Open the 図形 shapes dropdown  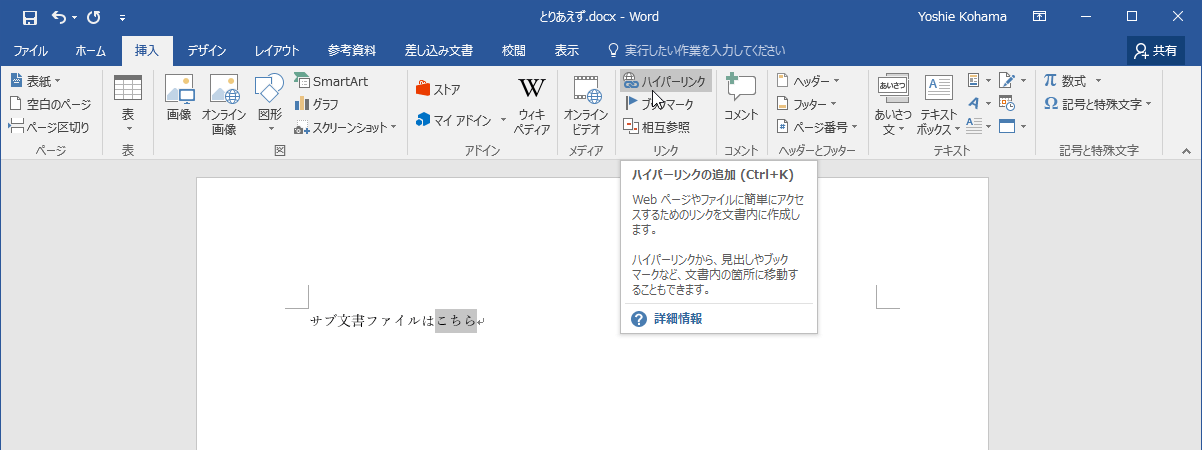click(x=270, y=104)
